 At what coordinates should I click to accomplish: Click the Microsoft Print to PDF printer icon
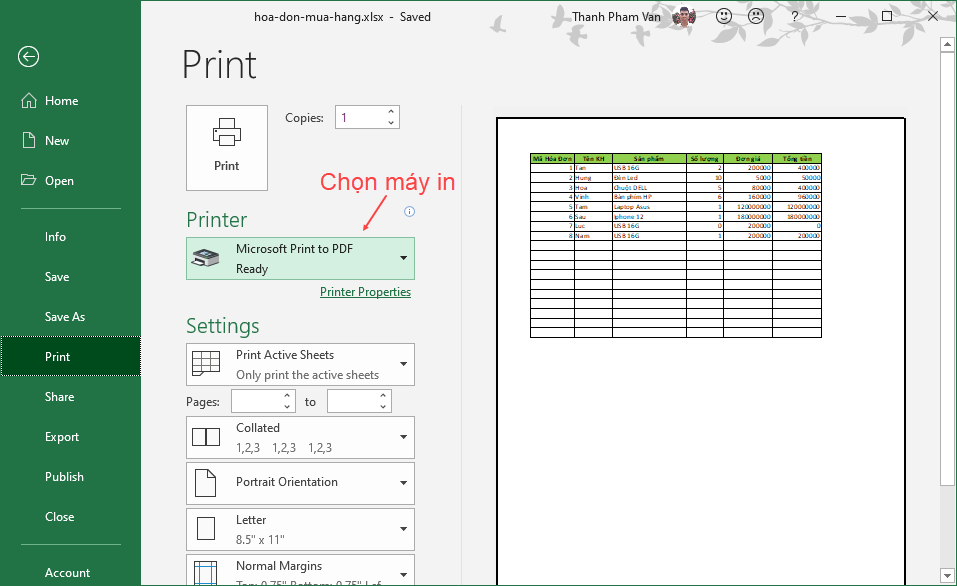coord(205,258)
